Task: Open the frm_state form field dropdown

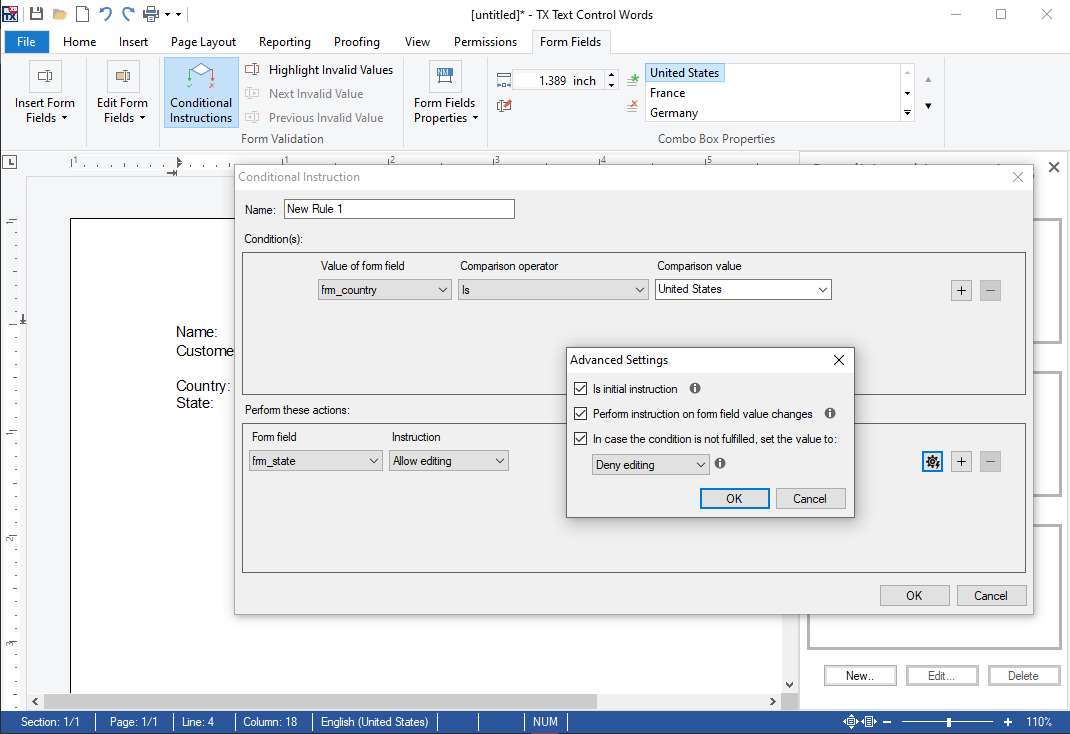Action: [x=316, y=461]
